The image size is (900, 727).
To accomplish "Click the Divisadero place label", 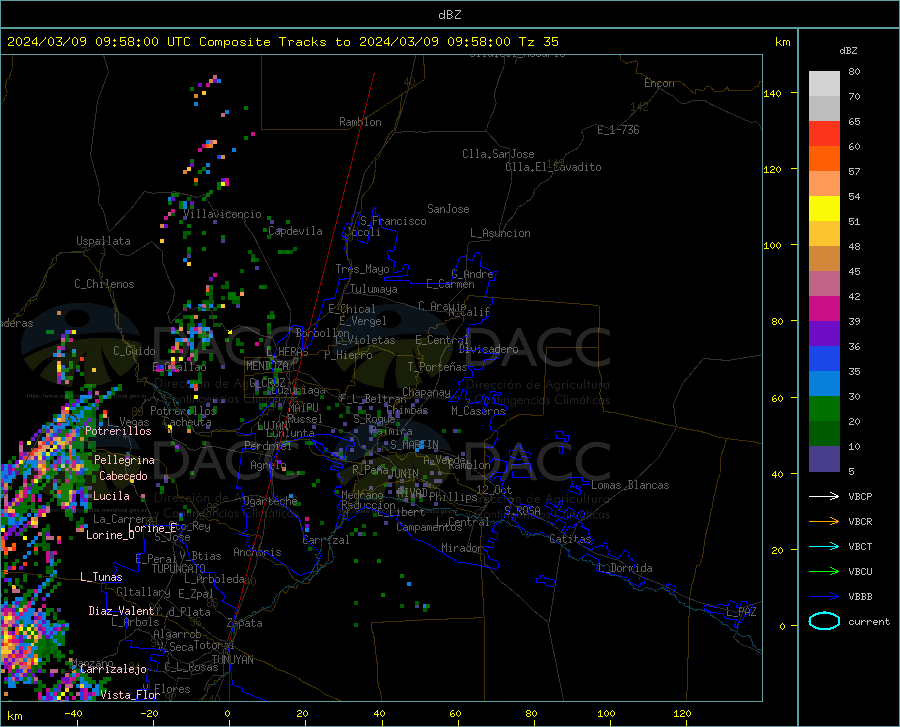I will coord(488,349).
